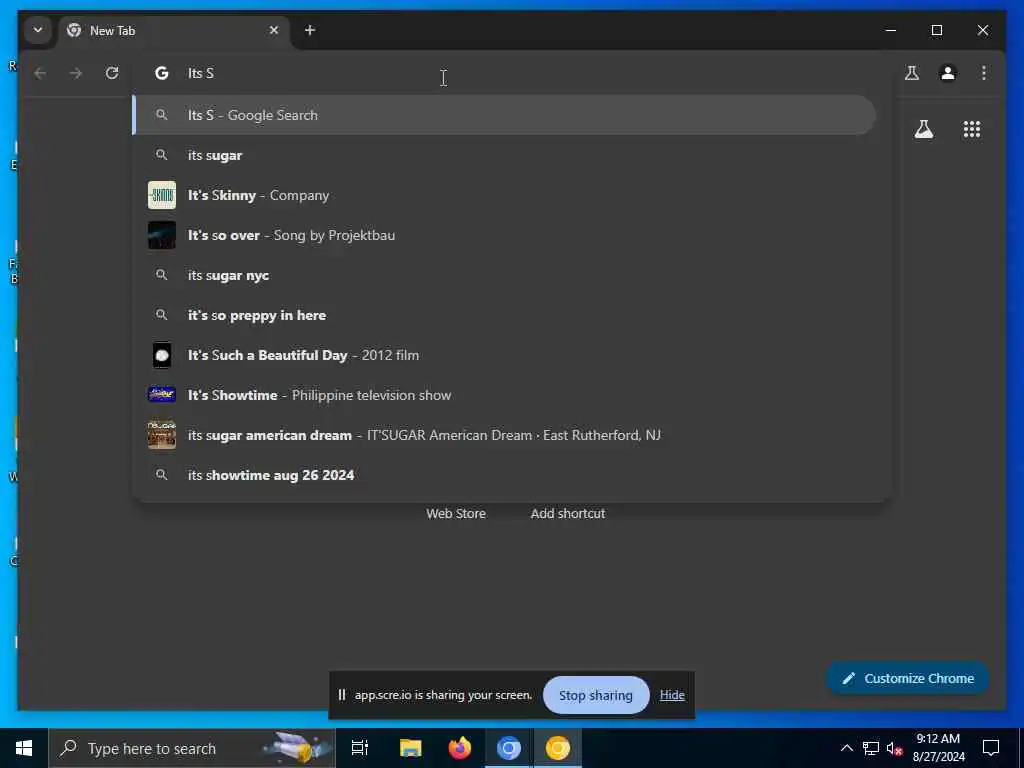Image resolution: width=1024 pixels, height=768 pixels.
Task: Open the clock showing 9:12 AM
Action: coord(938,748)
